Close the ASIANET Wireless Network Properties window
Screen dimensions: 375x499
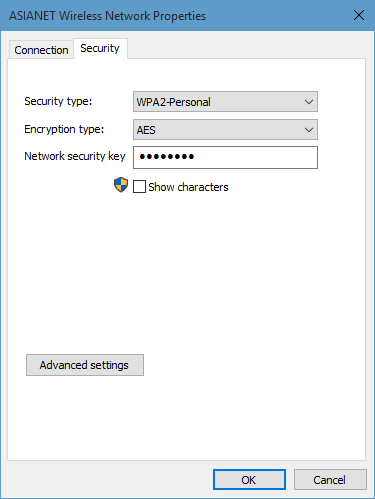coord(359,15)
